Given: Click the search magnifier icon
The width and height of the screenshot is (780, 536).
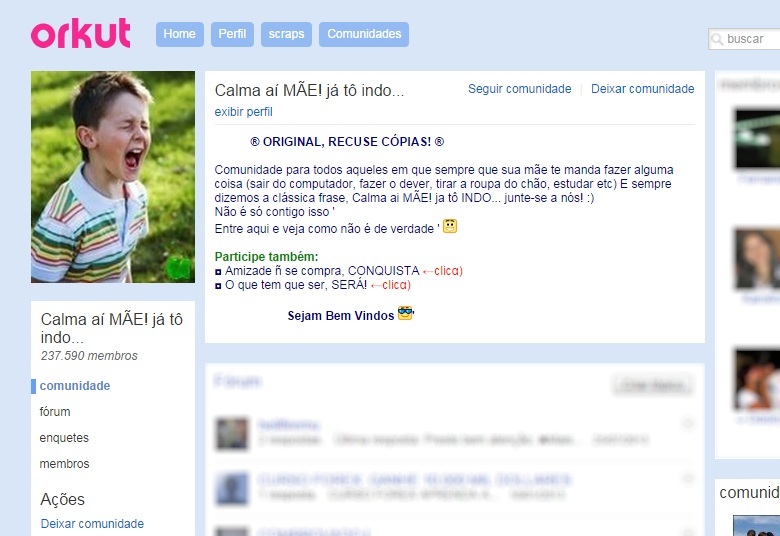Looking at the screenshot, I should pyautogui.click(x=717, y=39).
